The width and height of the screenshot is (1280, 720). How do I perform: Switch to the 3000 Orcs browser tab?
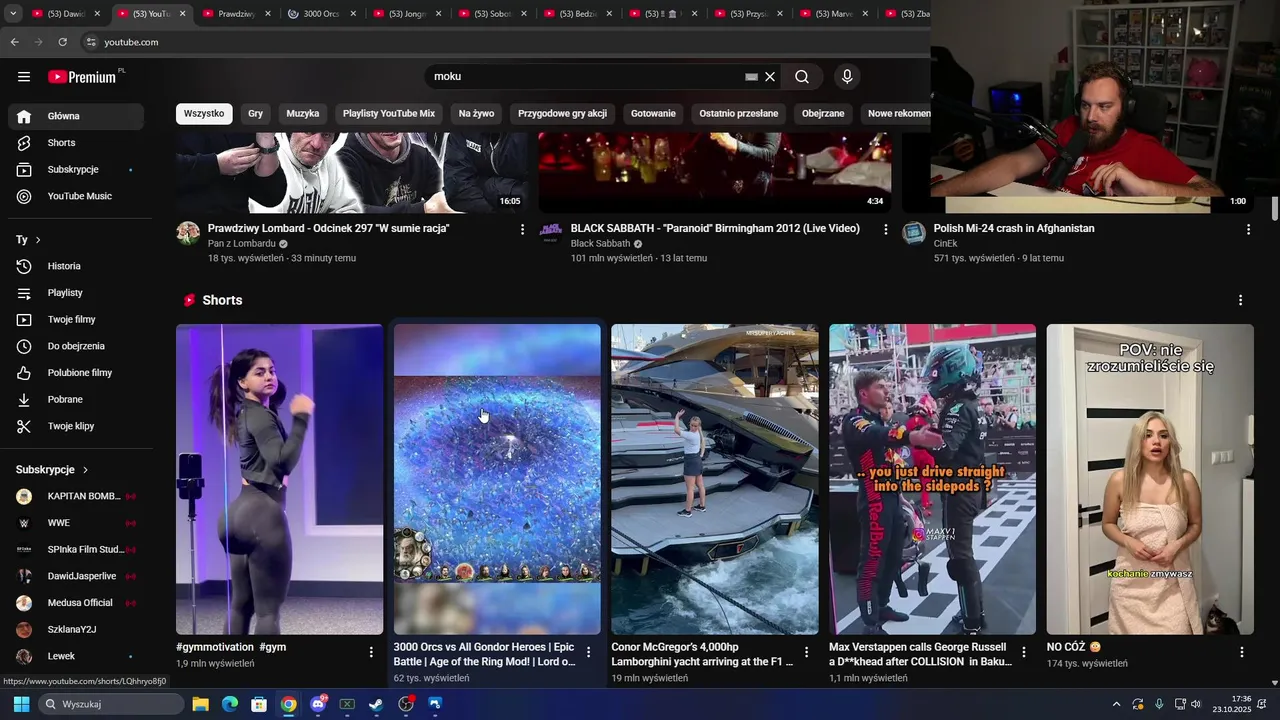[x=321, y=14]
